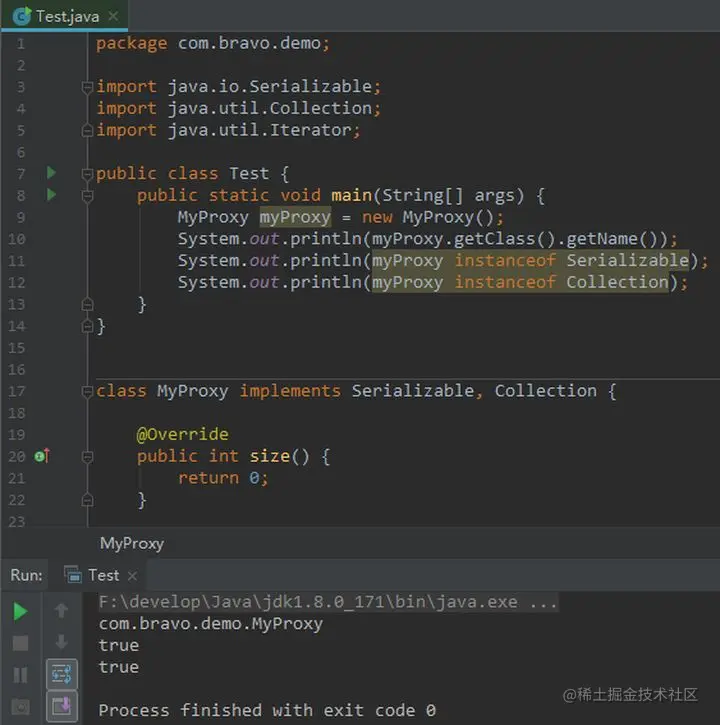
Task: Click the fold end marker at line 13
Action: (87, 304)
